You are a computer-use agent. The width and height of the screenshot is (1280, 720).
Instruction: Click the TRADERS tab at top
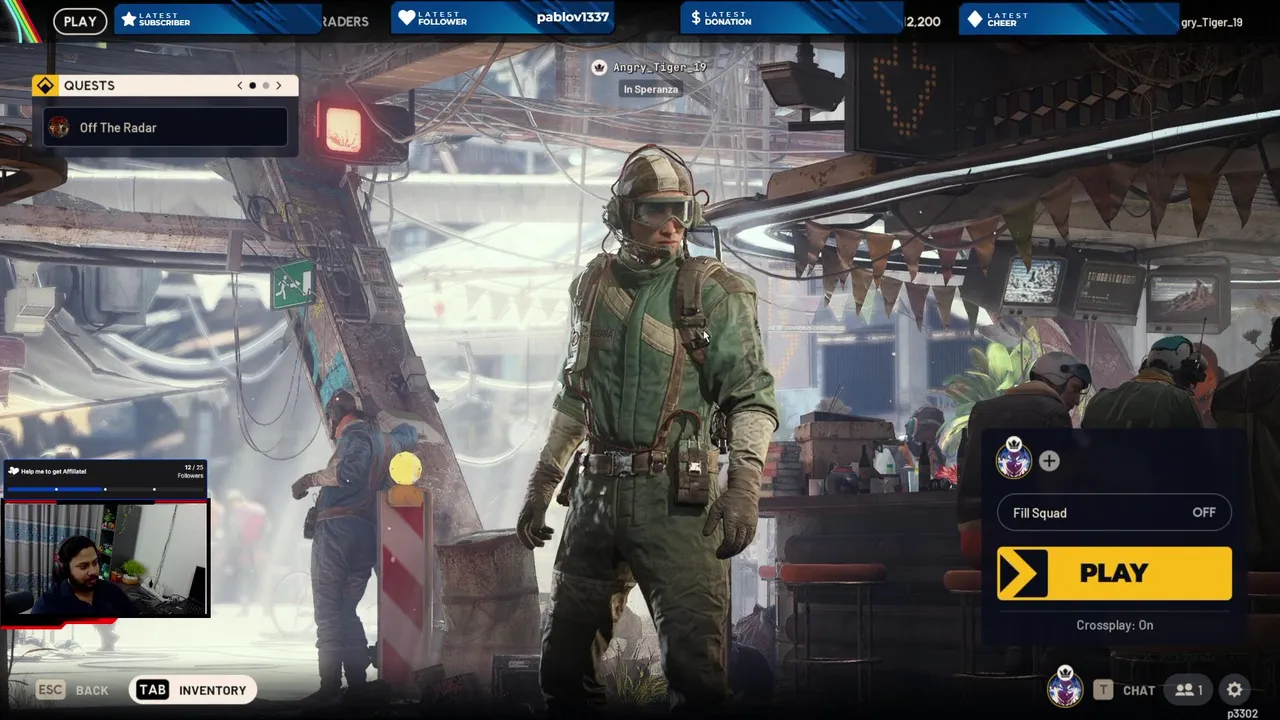coord(345,21)
